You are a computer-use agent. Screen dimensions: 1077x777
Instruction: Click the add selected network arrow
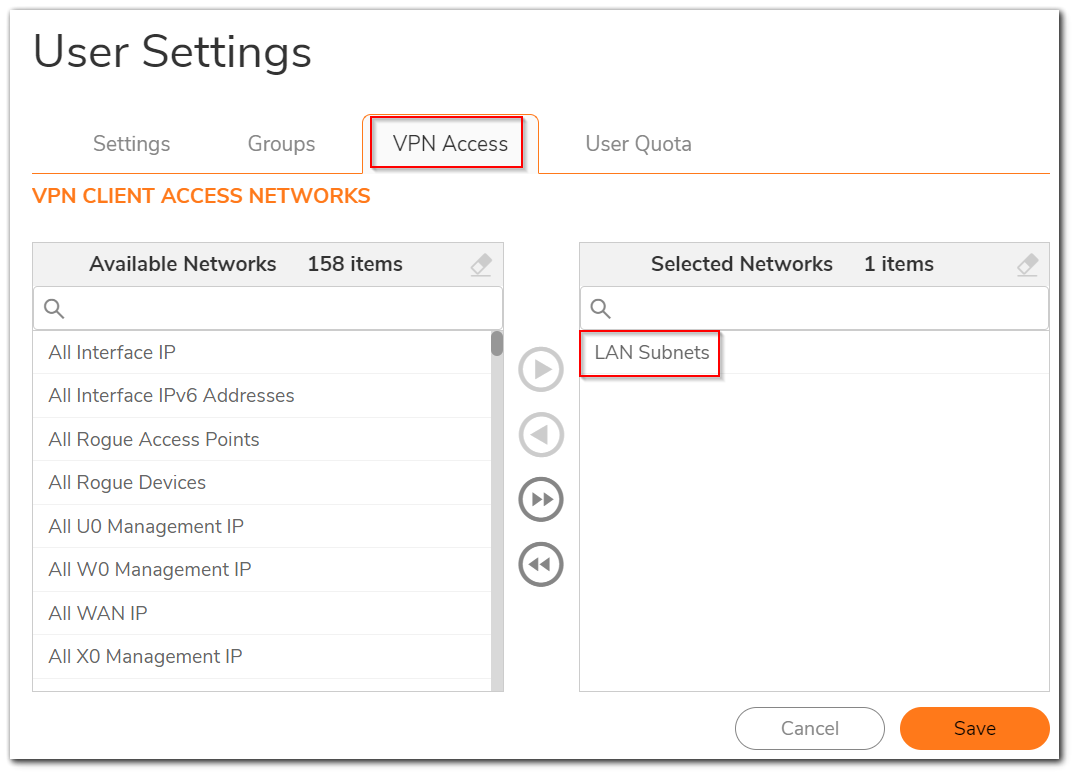[x=541, y=370]
